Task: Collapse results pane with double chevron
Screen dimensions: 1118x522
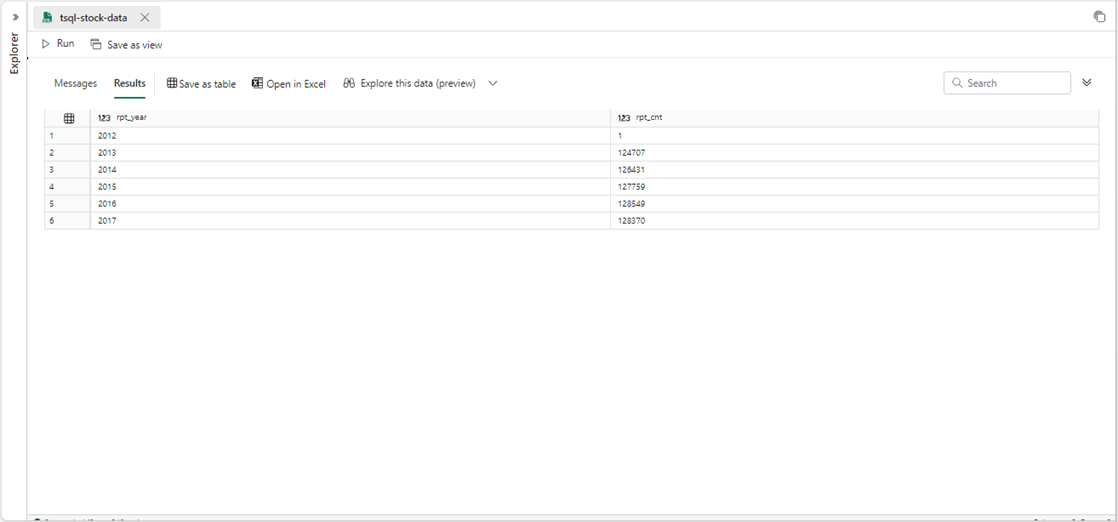Action: [x=1087, y=83]
